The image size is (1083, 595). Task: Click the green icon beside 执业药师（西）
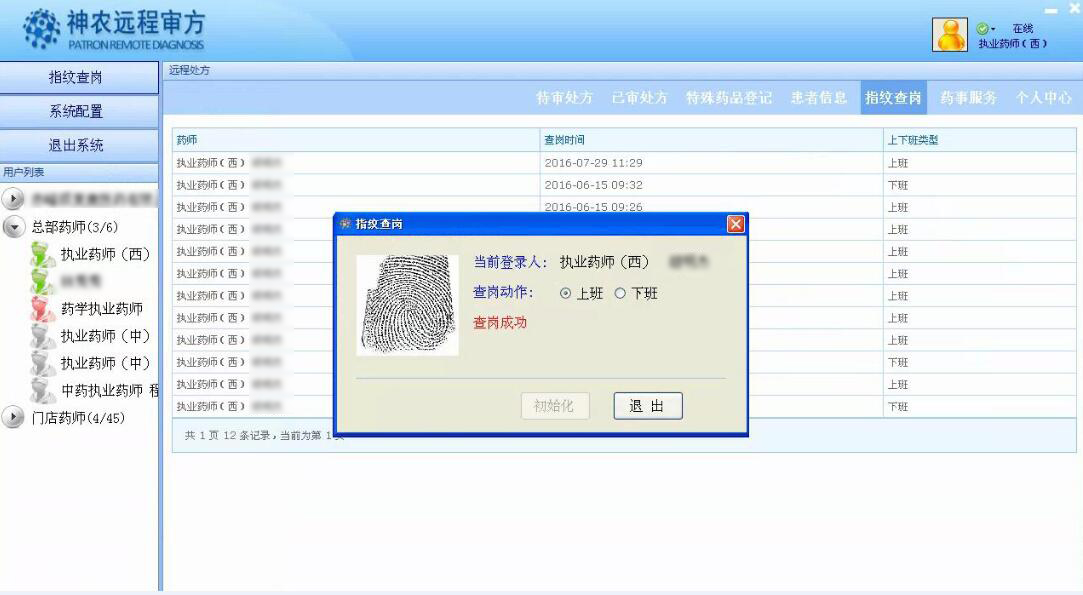pyautogui.click(x=42, y=254)
